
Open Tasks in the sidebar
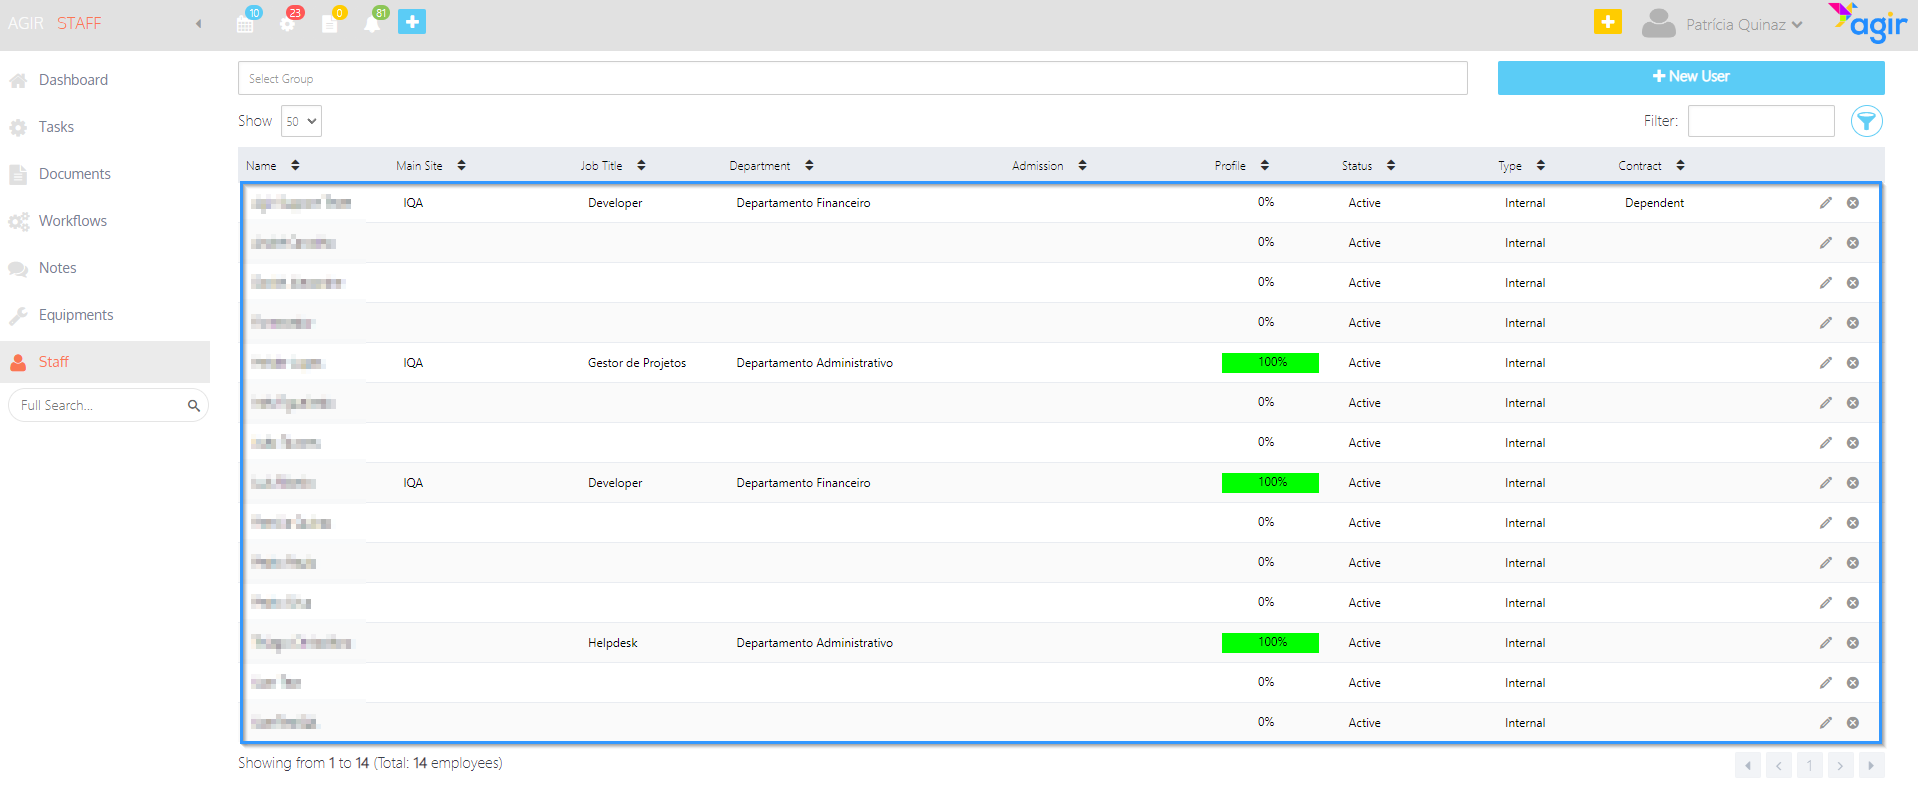[x=105, y=127]
